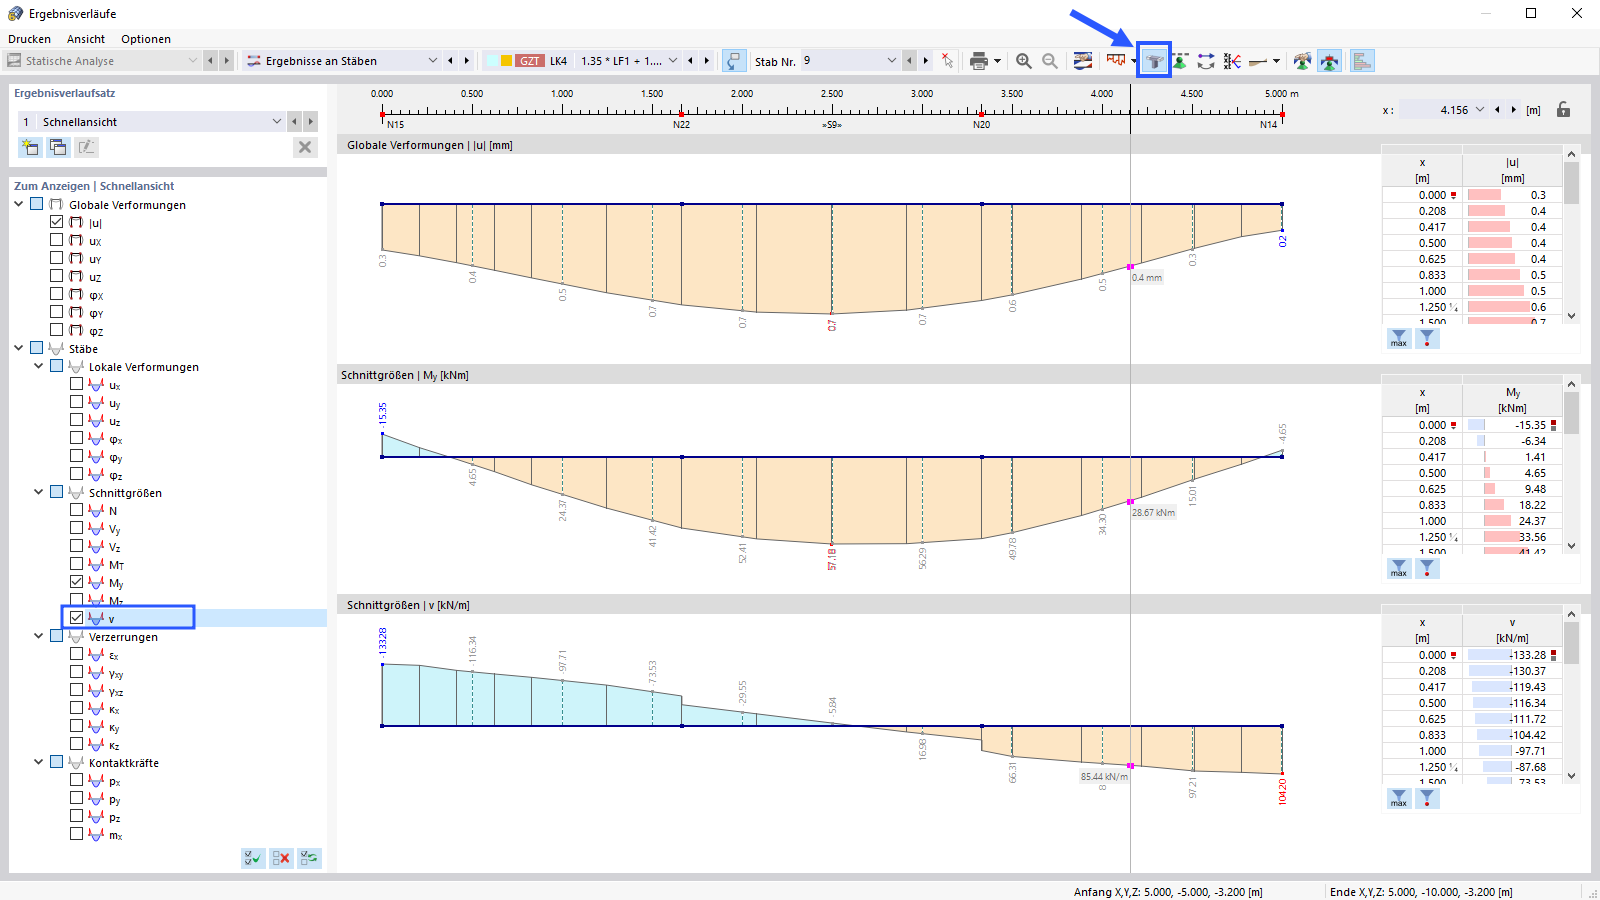Click the max filter icon under |u| table
The height and width of the screenshot is (900, 1600).
[x=1398, y=339]
